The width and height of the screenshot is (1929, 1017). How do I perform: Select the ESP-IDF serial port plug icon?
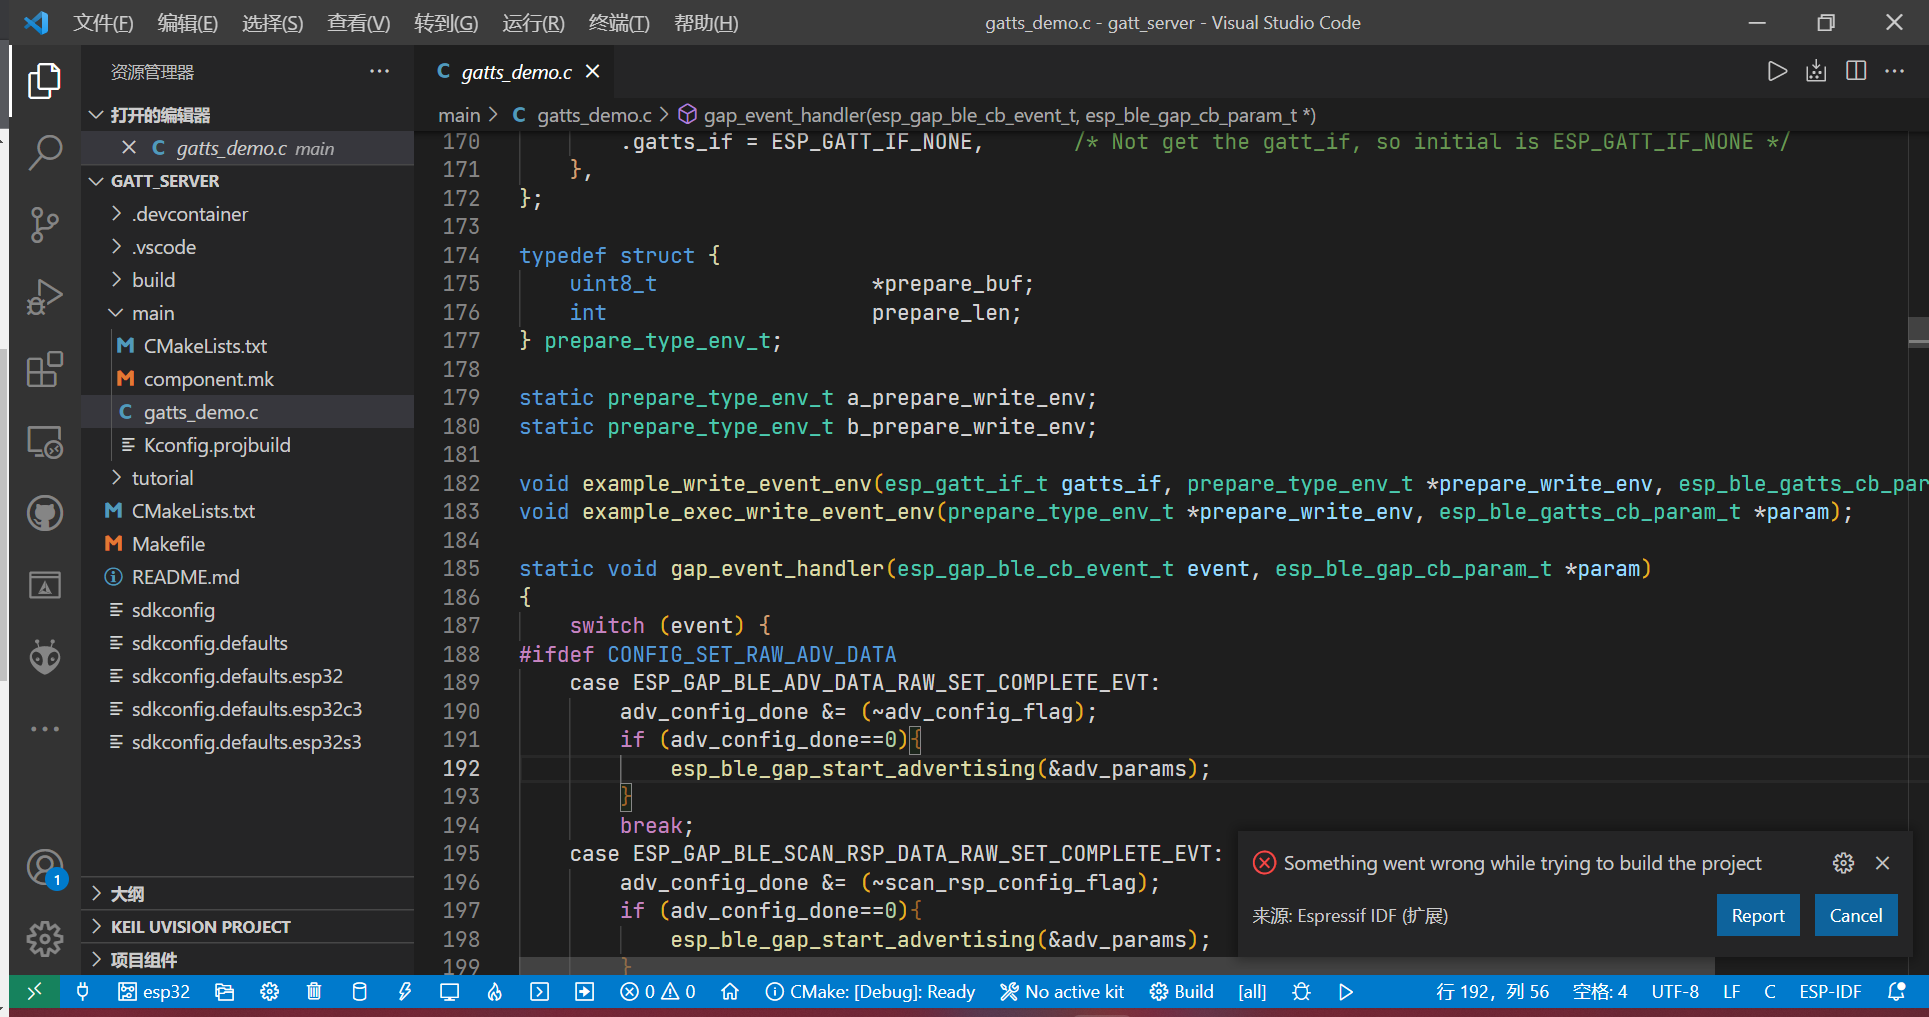[x=83, y=991]
